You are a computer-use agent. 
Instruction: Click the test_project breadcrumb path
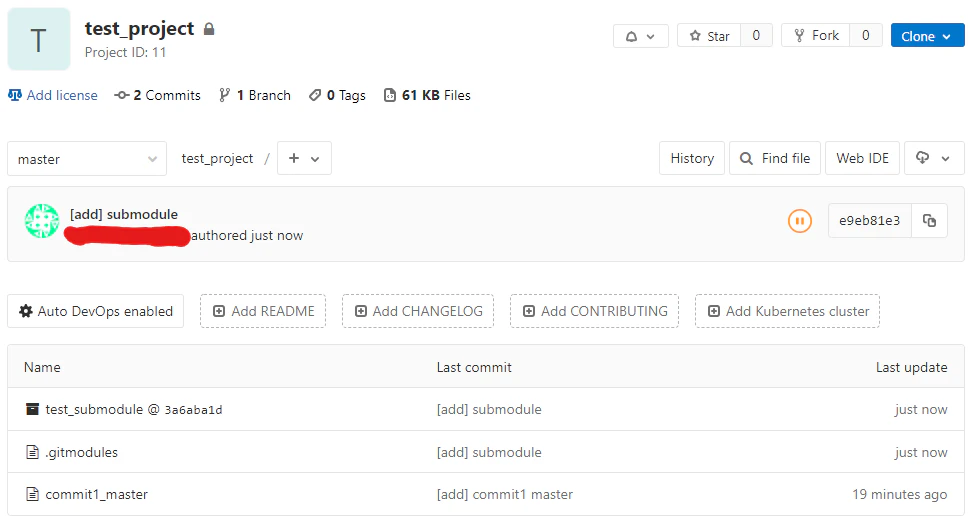click(x=217, y=159)
